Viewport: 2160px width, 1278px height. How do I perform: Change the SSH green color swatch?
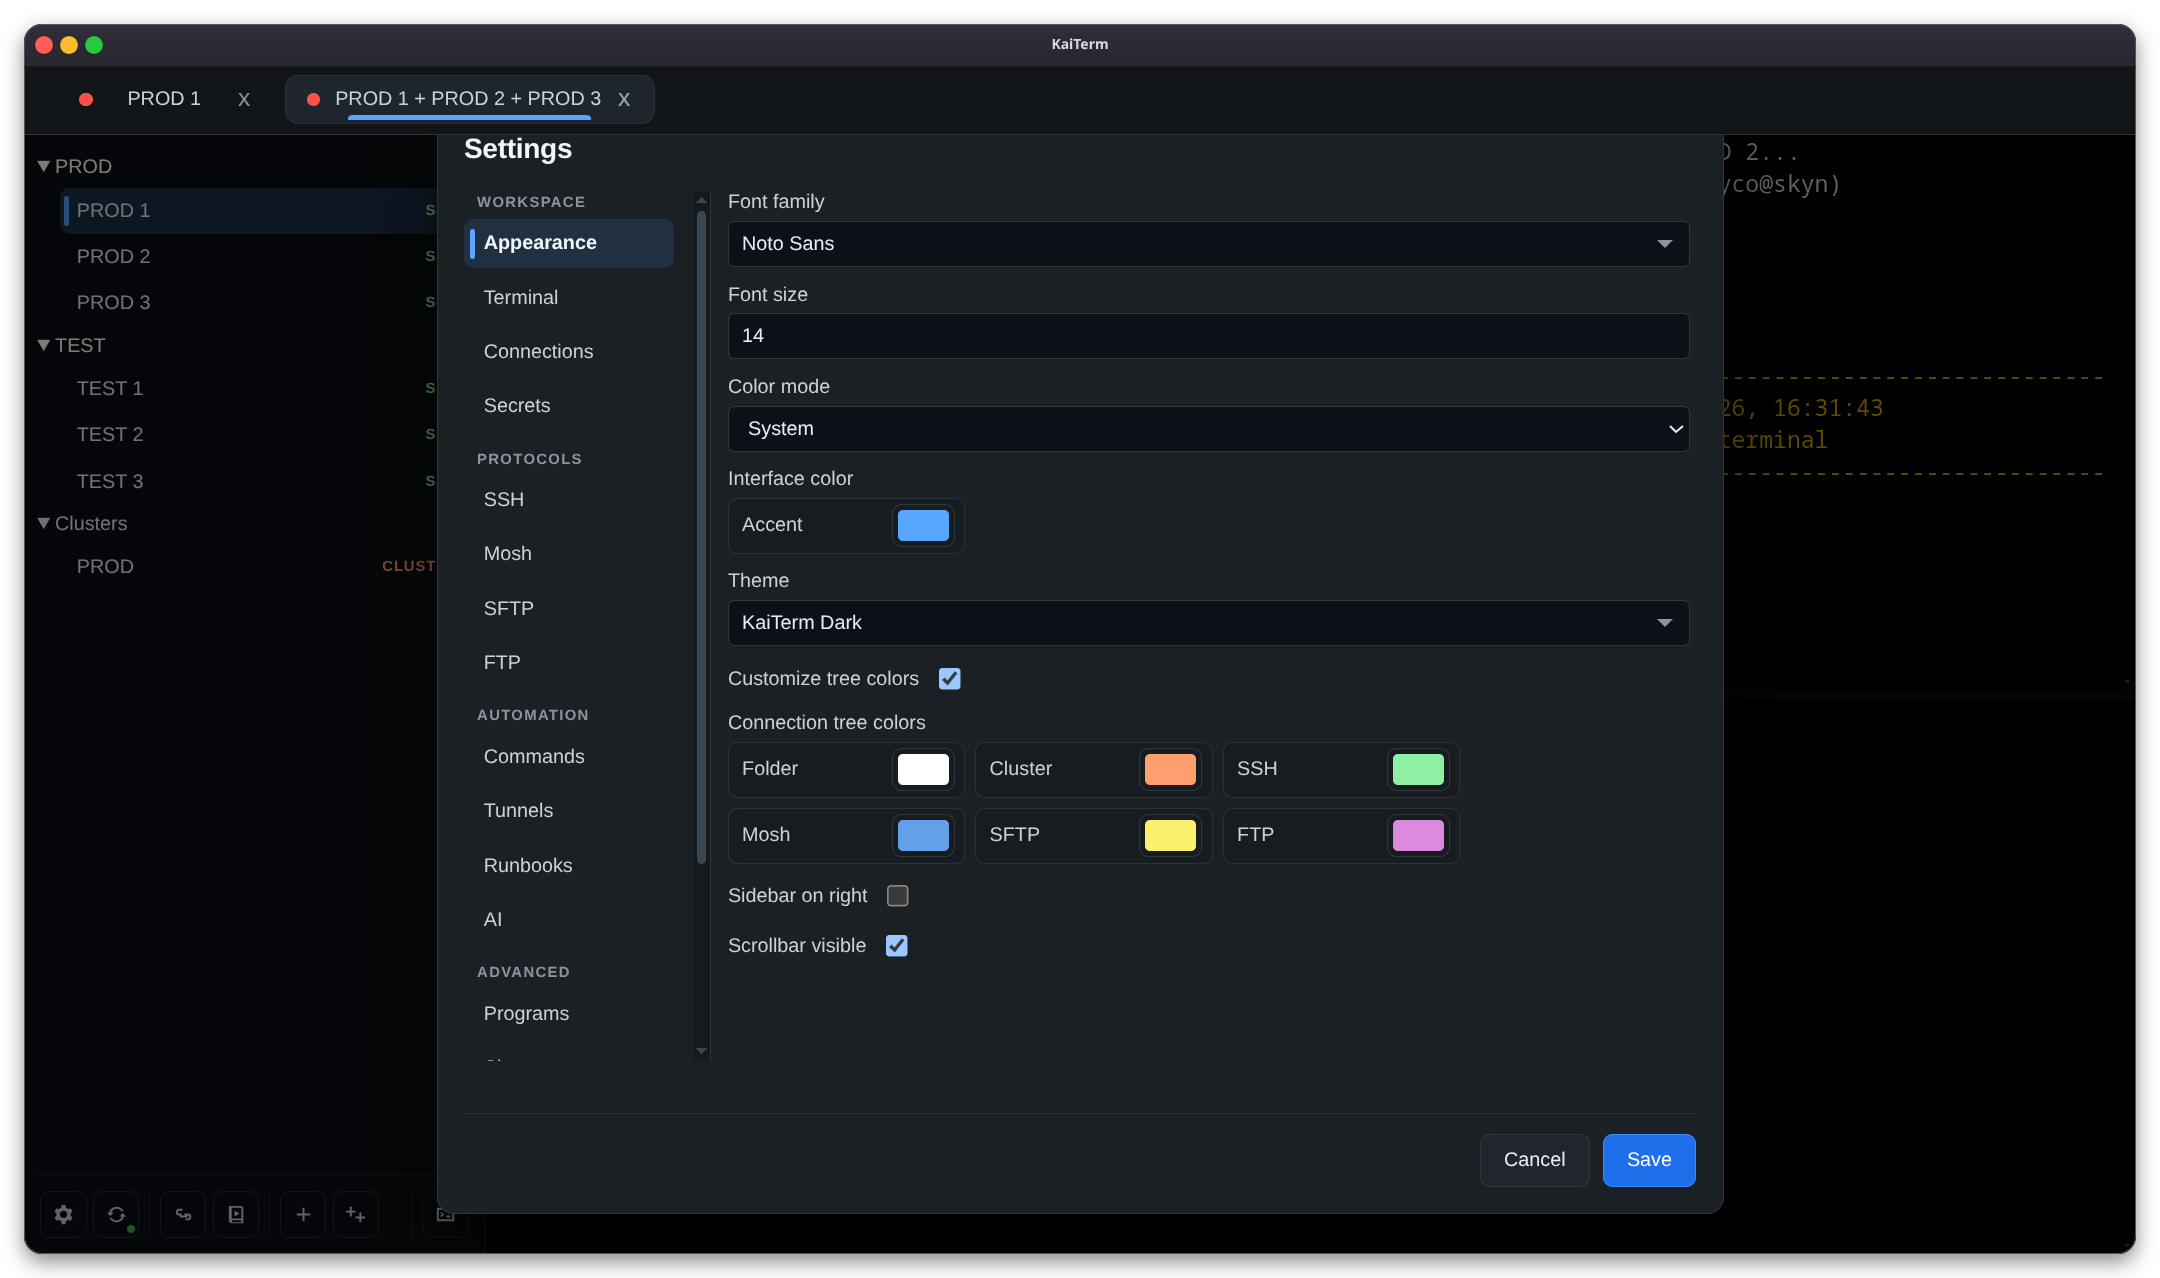click(x=1418, y=769)
